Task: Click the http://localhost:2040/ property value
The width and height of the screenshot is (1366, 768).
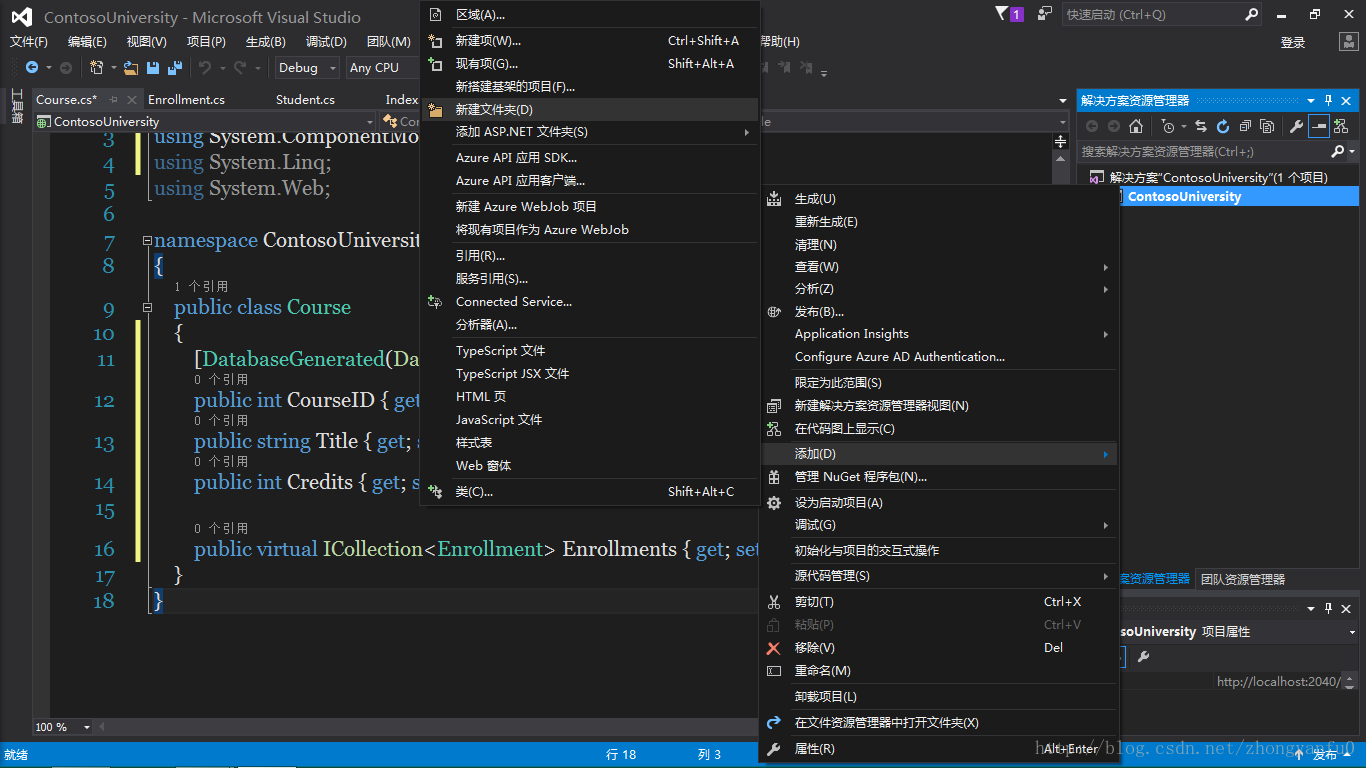Action: [1278, 681]
